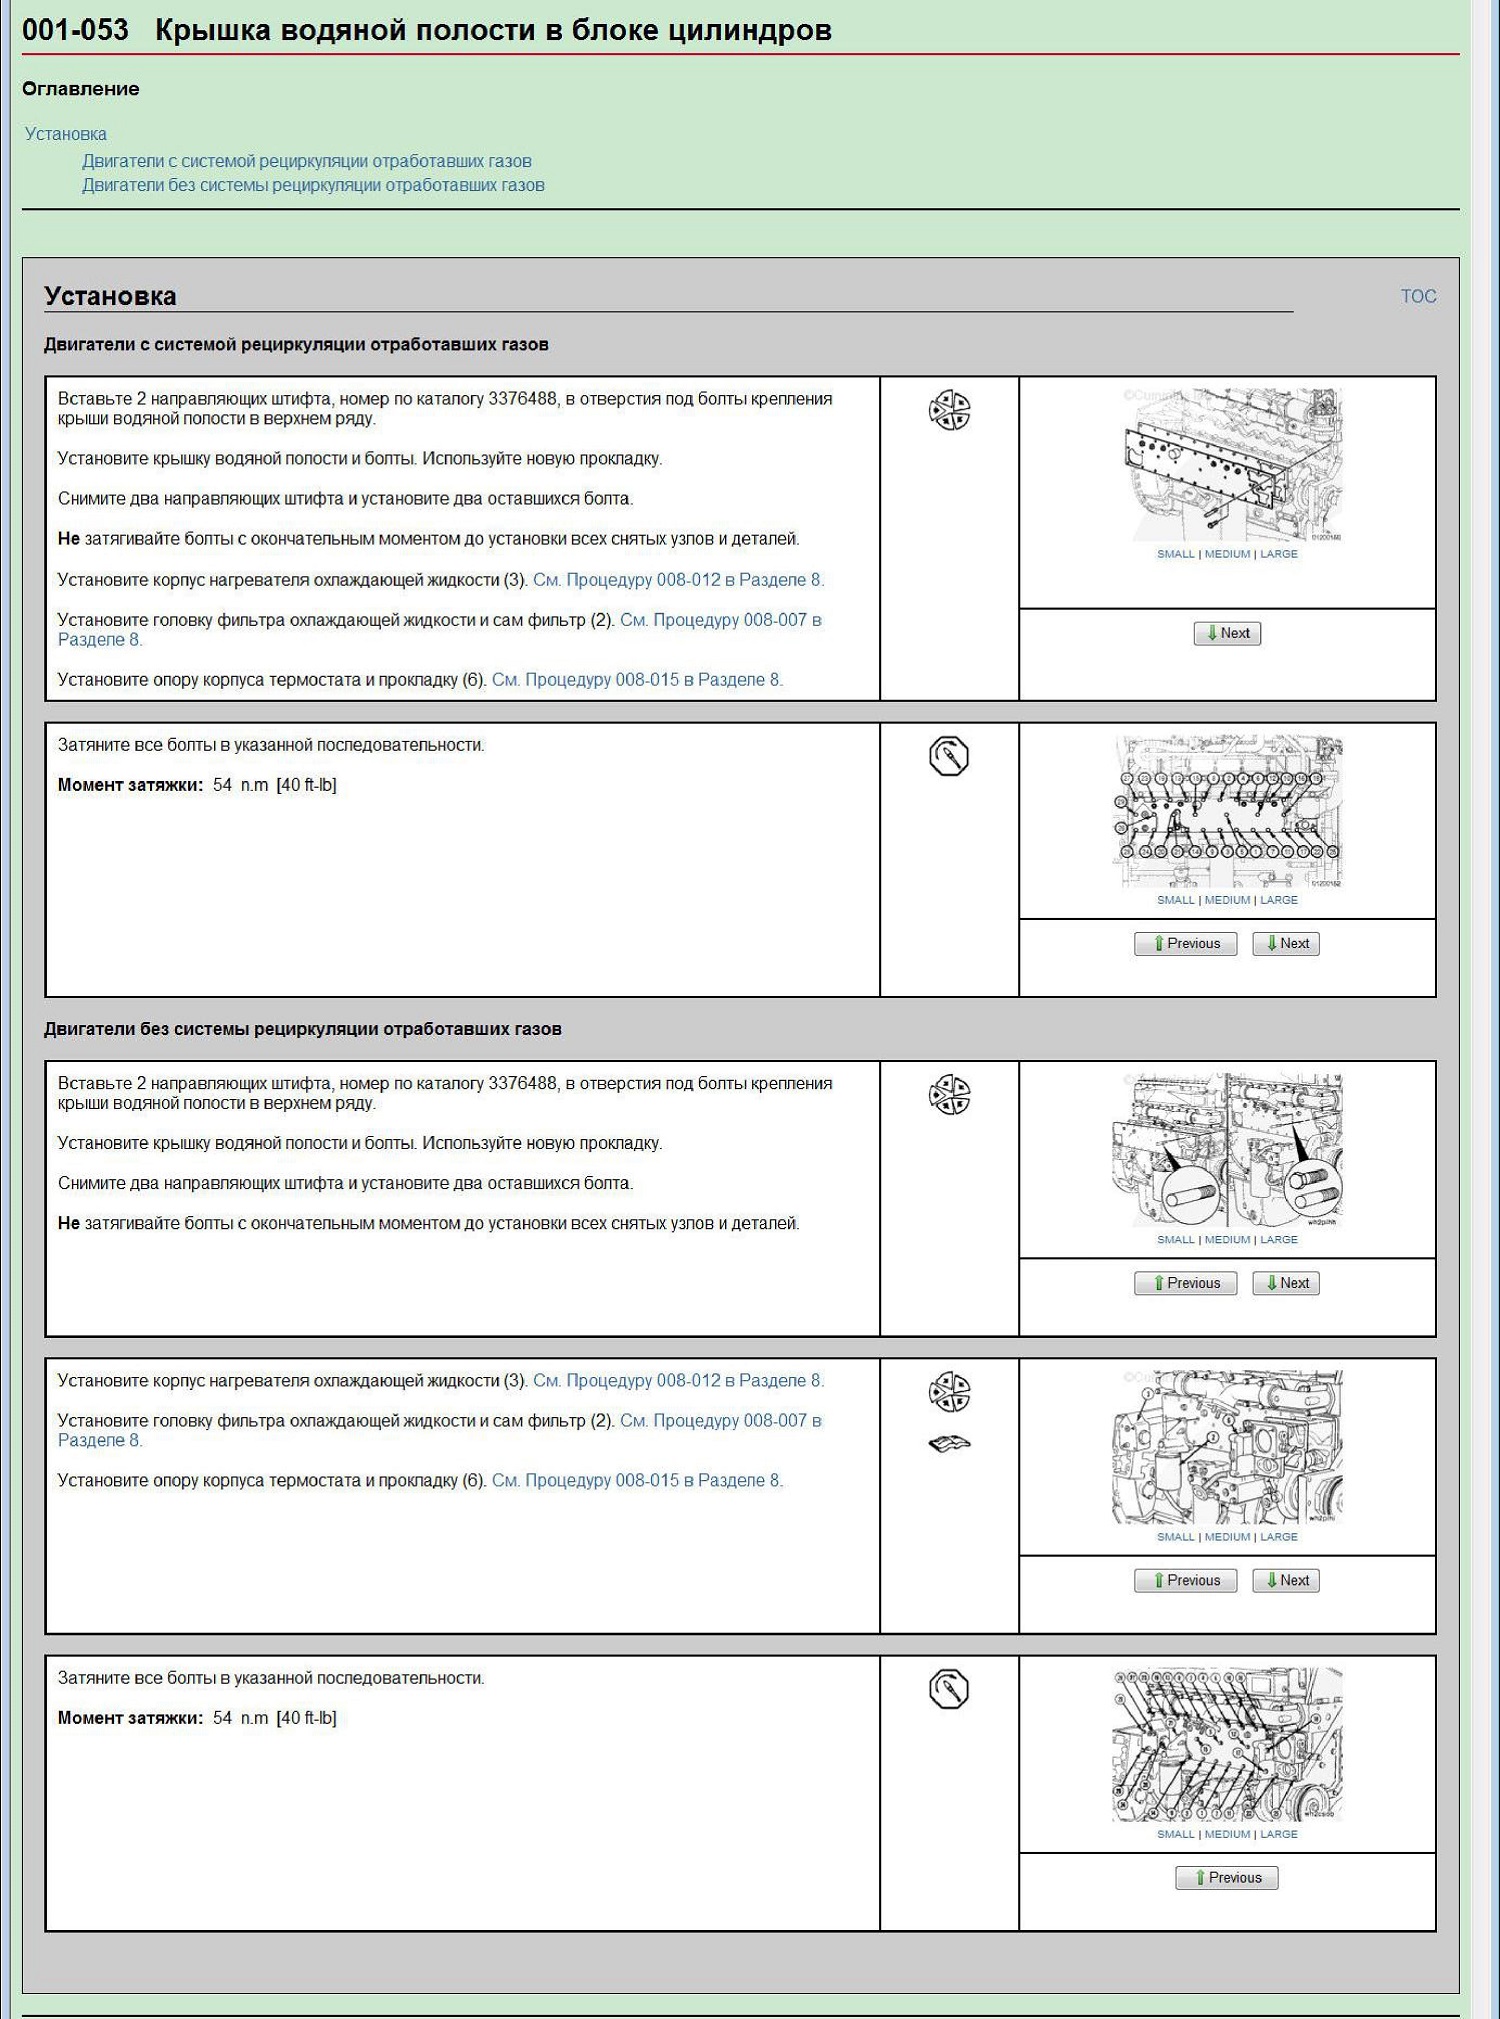Click Previous under last torque sequence diagram

pos(1227,1877)
